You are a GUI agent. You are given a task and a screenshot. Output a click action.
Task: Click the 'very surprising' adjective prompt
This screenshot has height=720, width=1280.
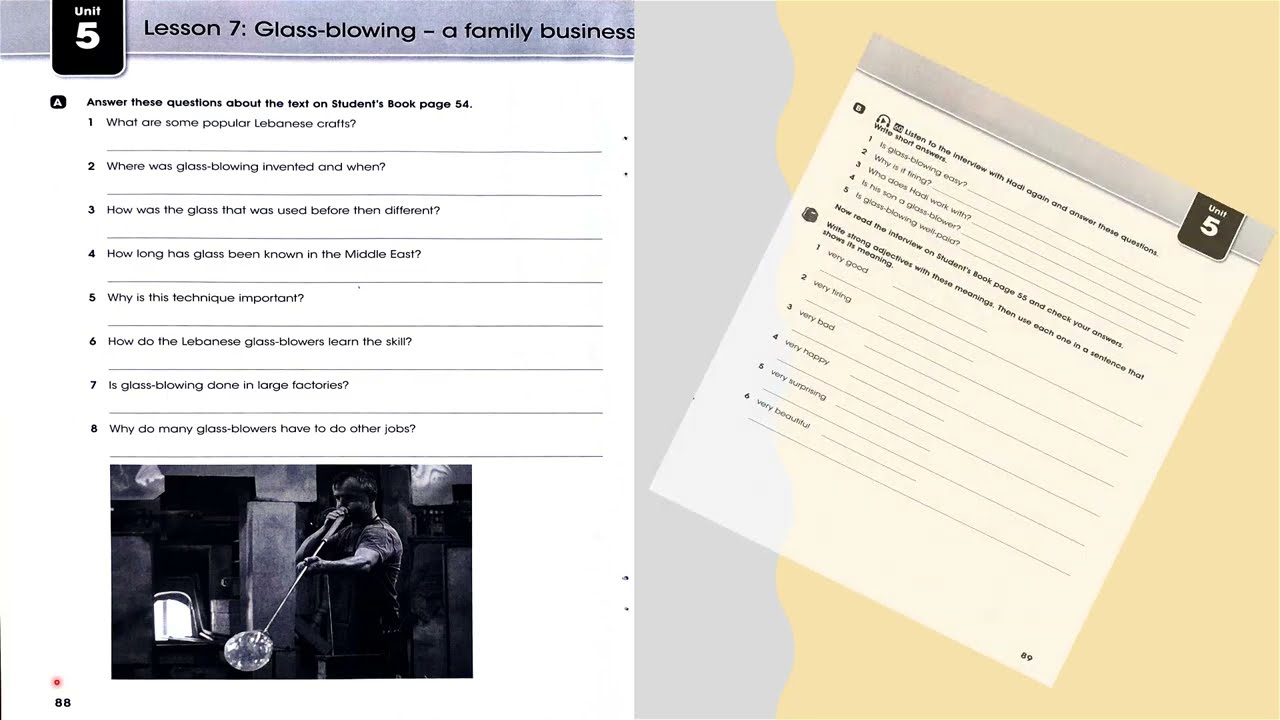(x=798, y=385)
